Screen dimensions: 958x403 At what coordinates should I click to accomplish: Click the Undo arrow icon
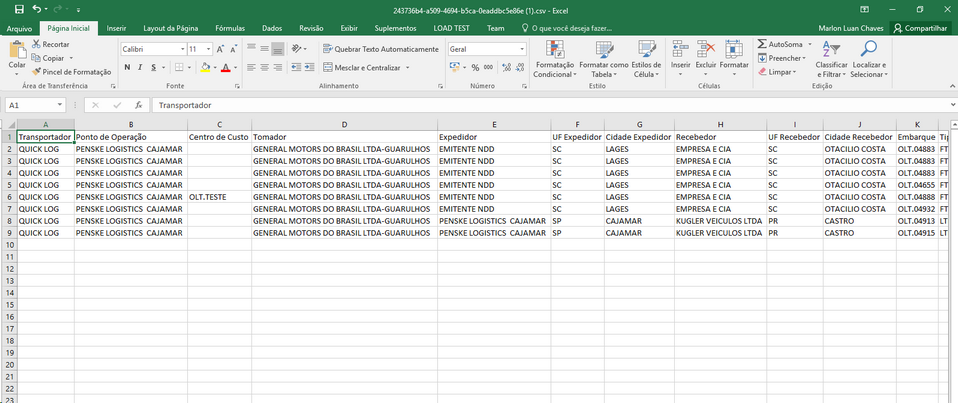coord(37,9)
